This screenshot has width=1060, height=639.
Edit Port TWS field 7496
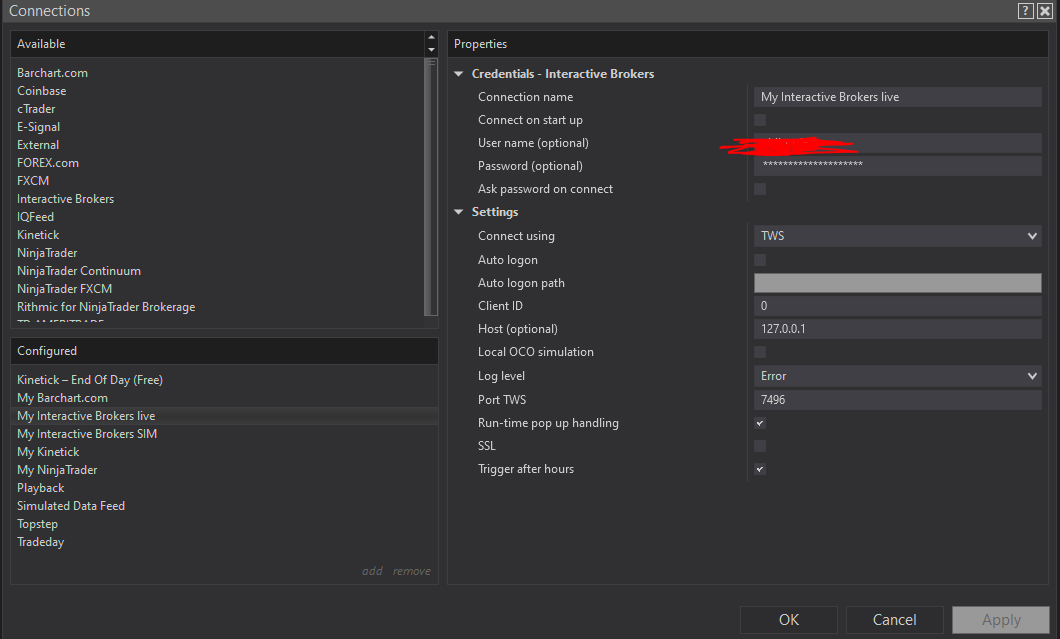coord(898,400)
